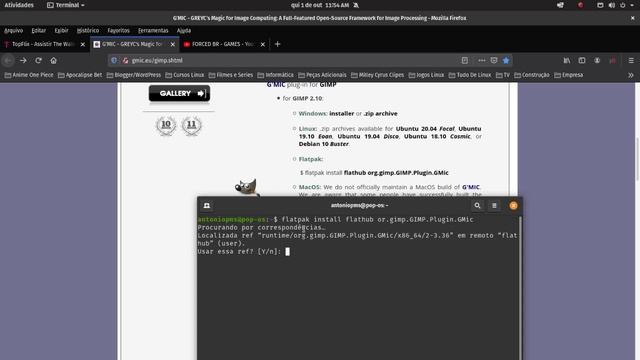This screenshot has width=640, height=360.
Task: Open a new tab with plus button
Action: (x=278, y=44)
